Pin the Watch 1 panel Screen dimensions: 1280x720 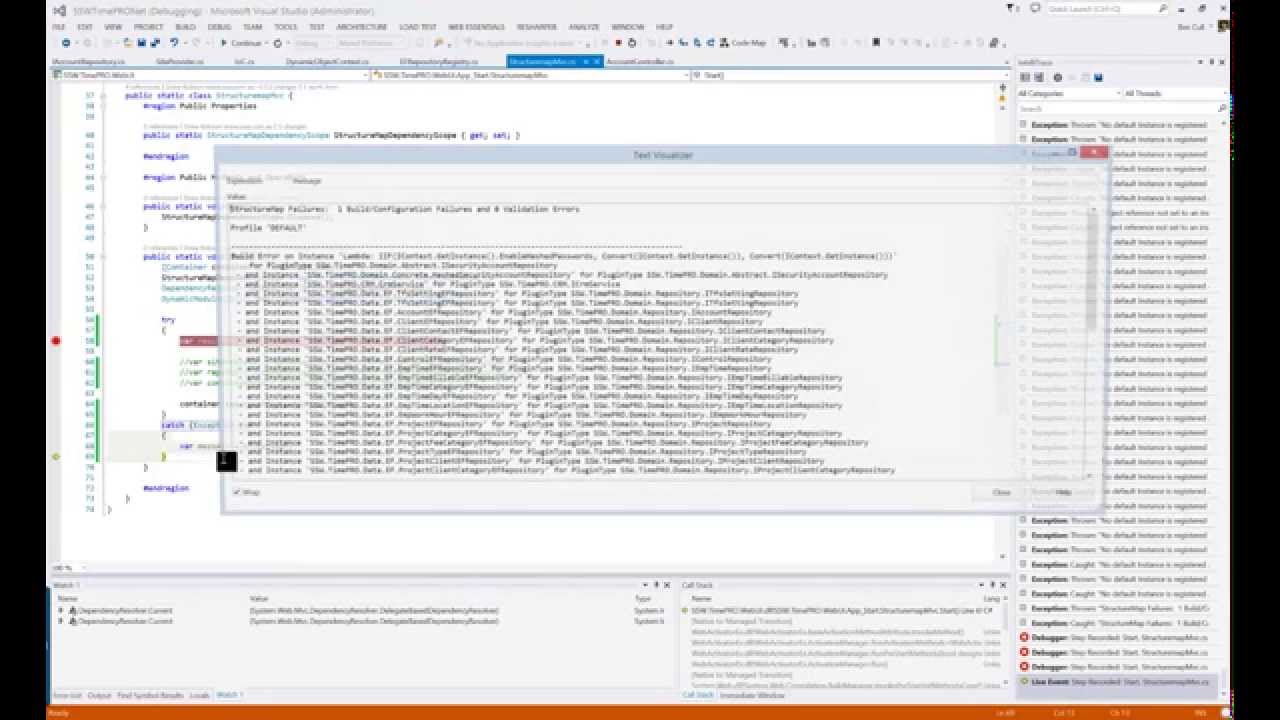657,586
